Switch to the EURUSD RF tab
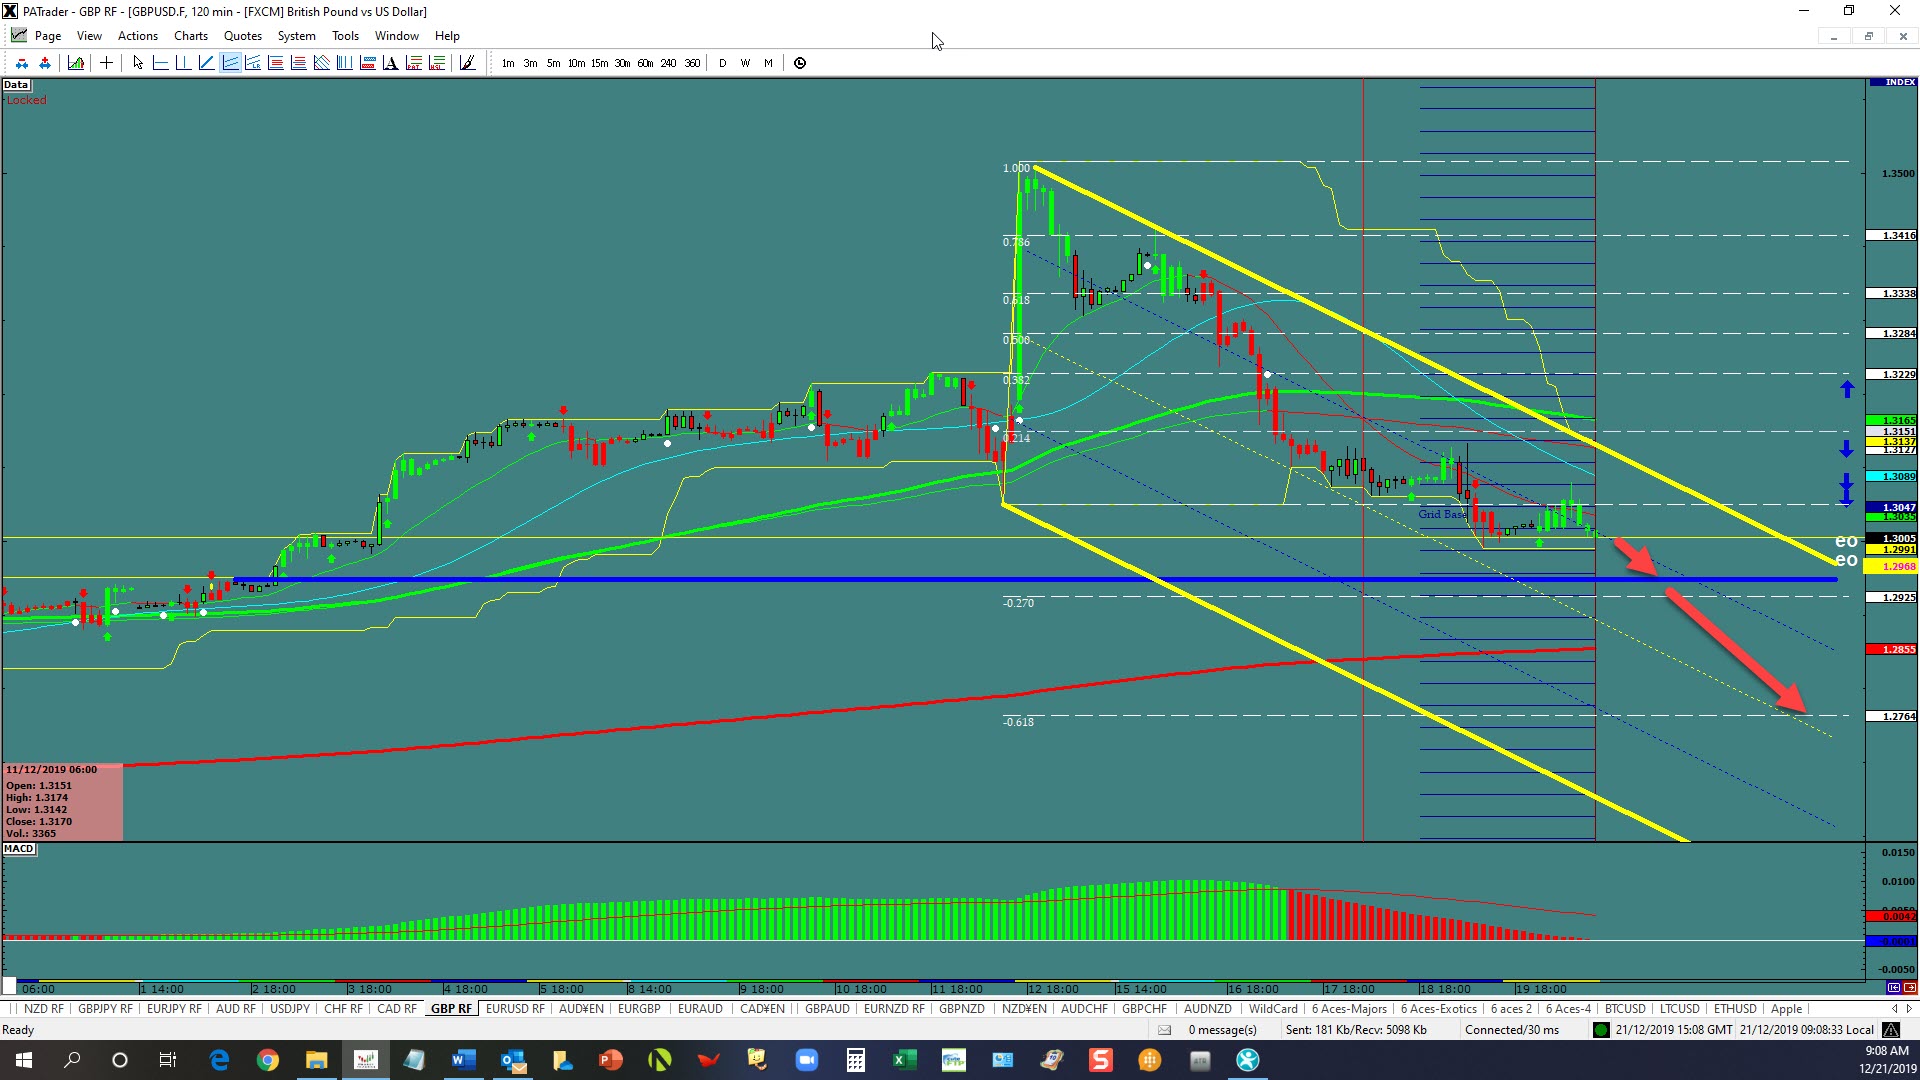The width and height of the screenshot is (1920, 1080). coord(515,1009)
